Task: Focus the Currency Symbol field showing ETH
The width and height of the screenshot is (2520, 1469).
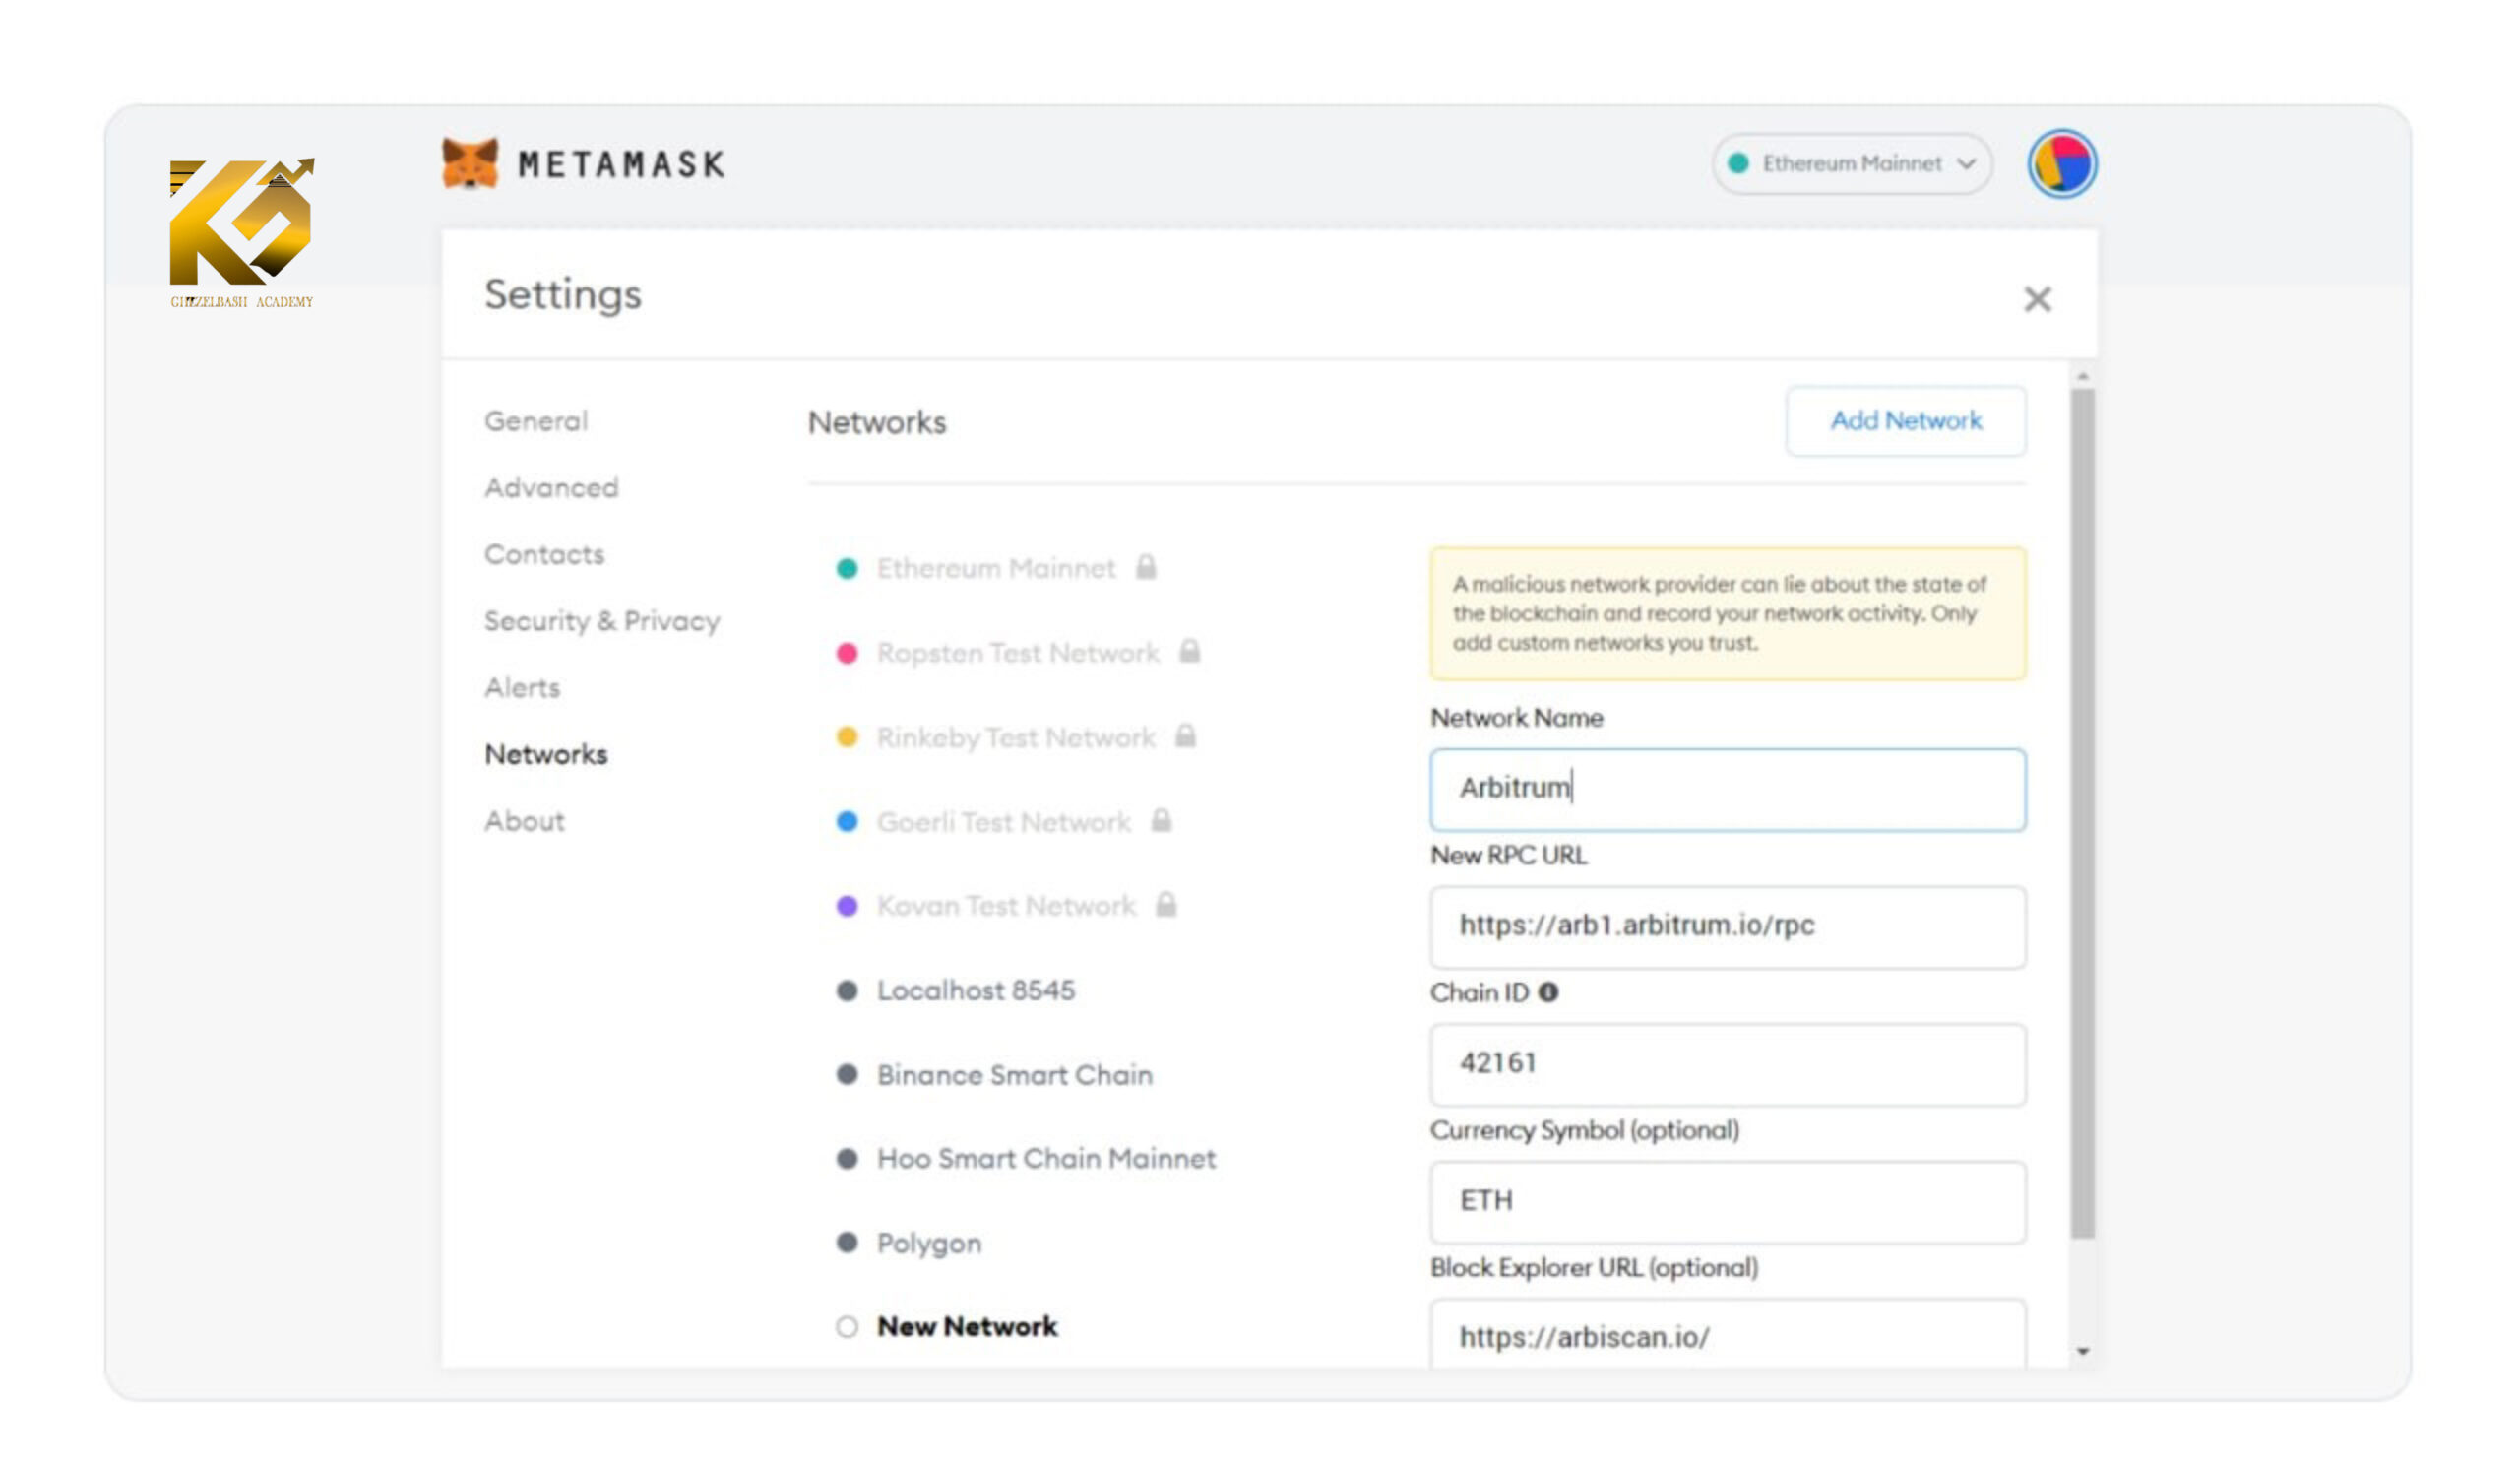Action: 1727,1201
